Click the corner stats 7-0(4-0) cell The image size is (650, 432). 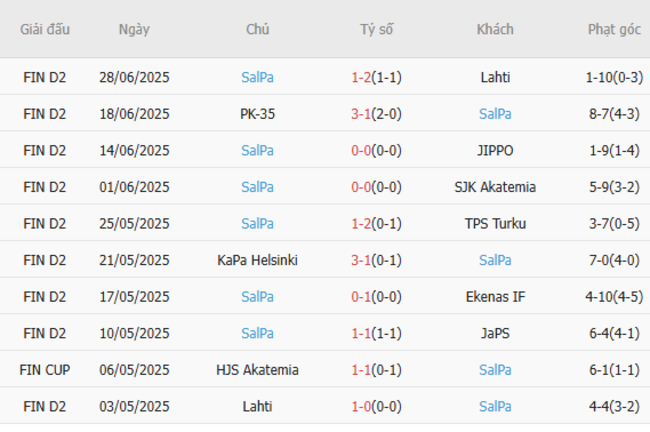[x=614, y=260]
